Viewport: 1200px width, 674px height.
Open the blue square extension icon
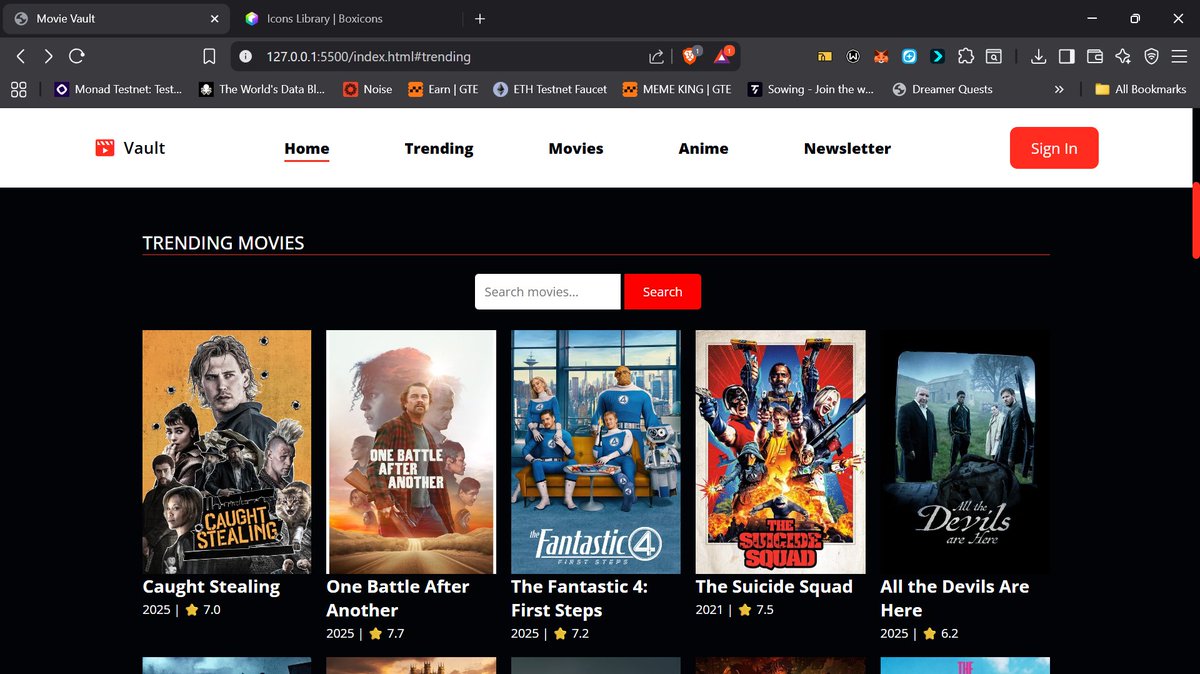[910, 57]
